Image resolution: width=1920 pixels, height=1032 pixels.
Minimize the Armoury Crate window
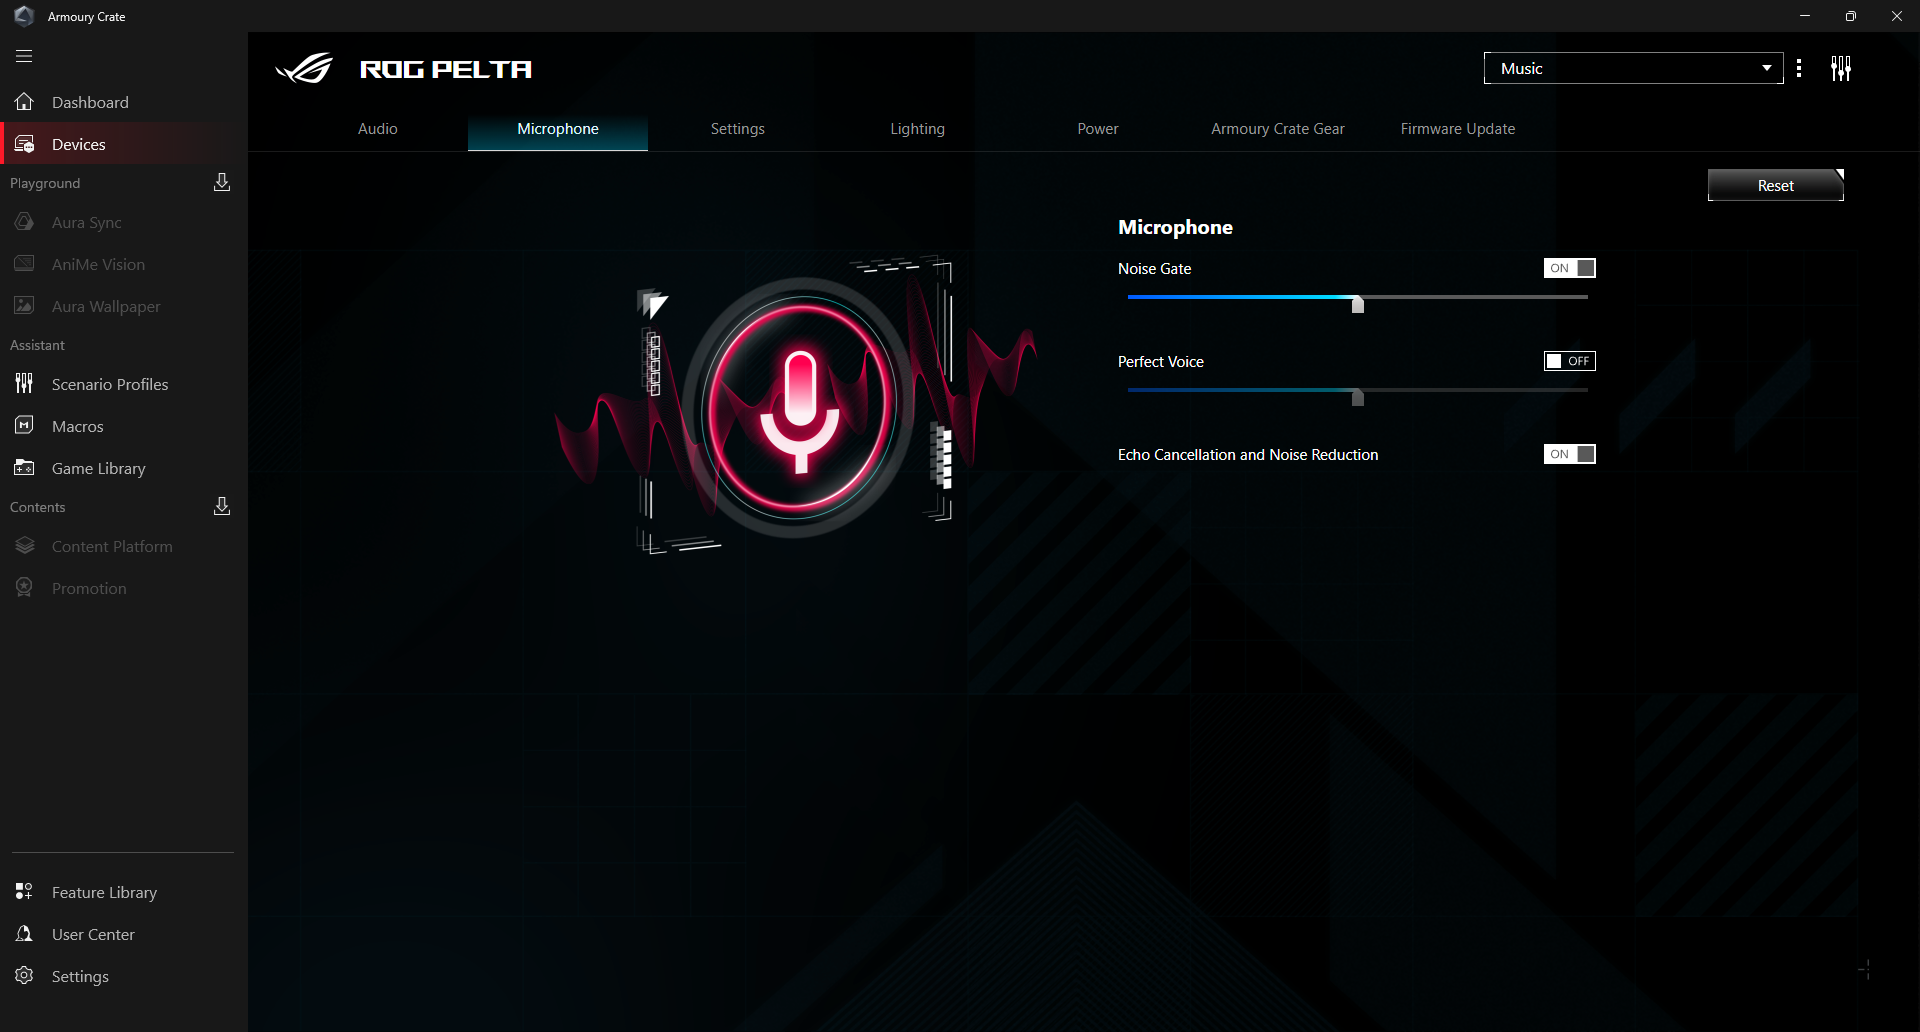point(1805,16)
